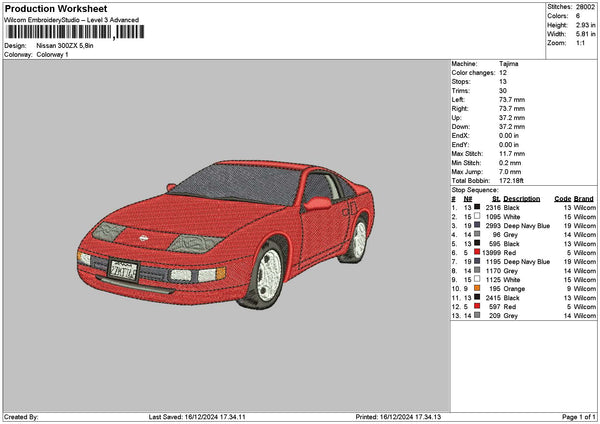Click the Description column header

[x=522, y=199]
